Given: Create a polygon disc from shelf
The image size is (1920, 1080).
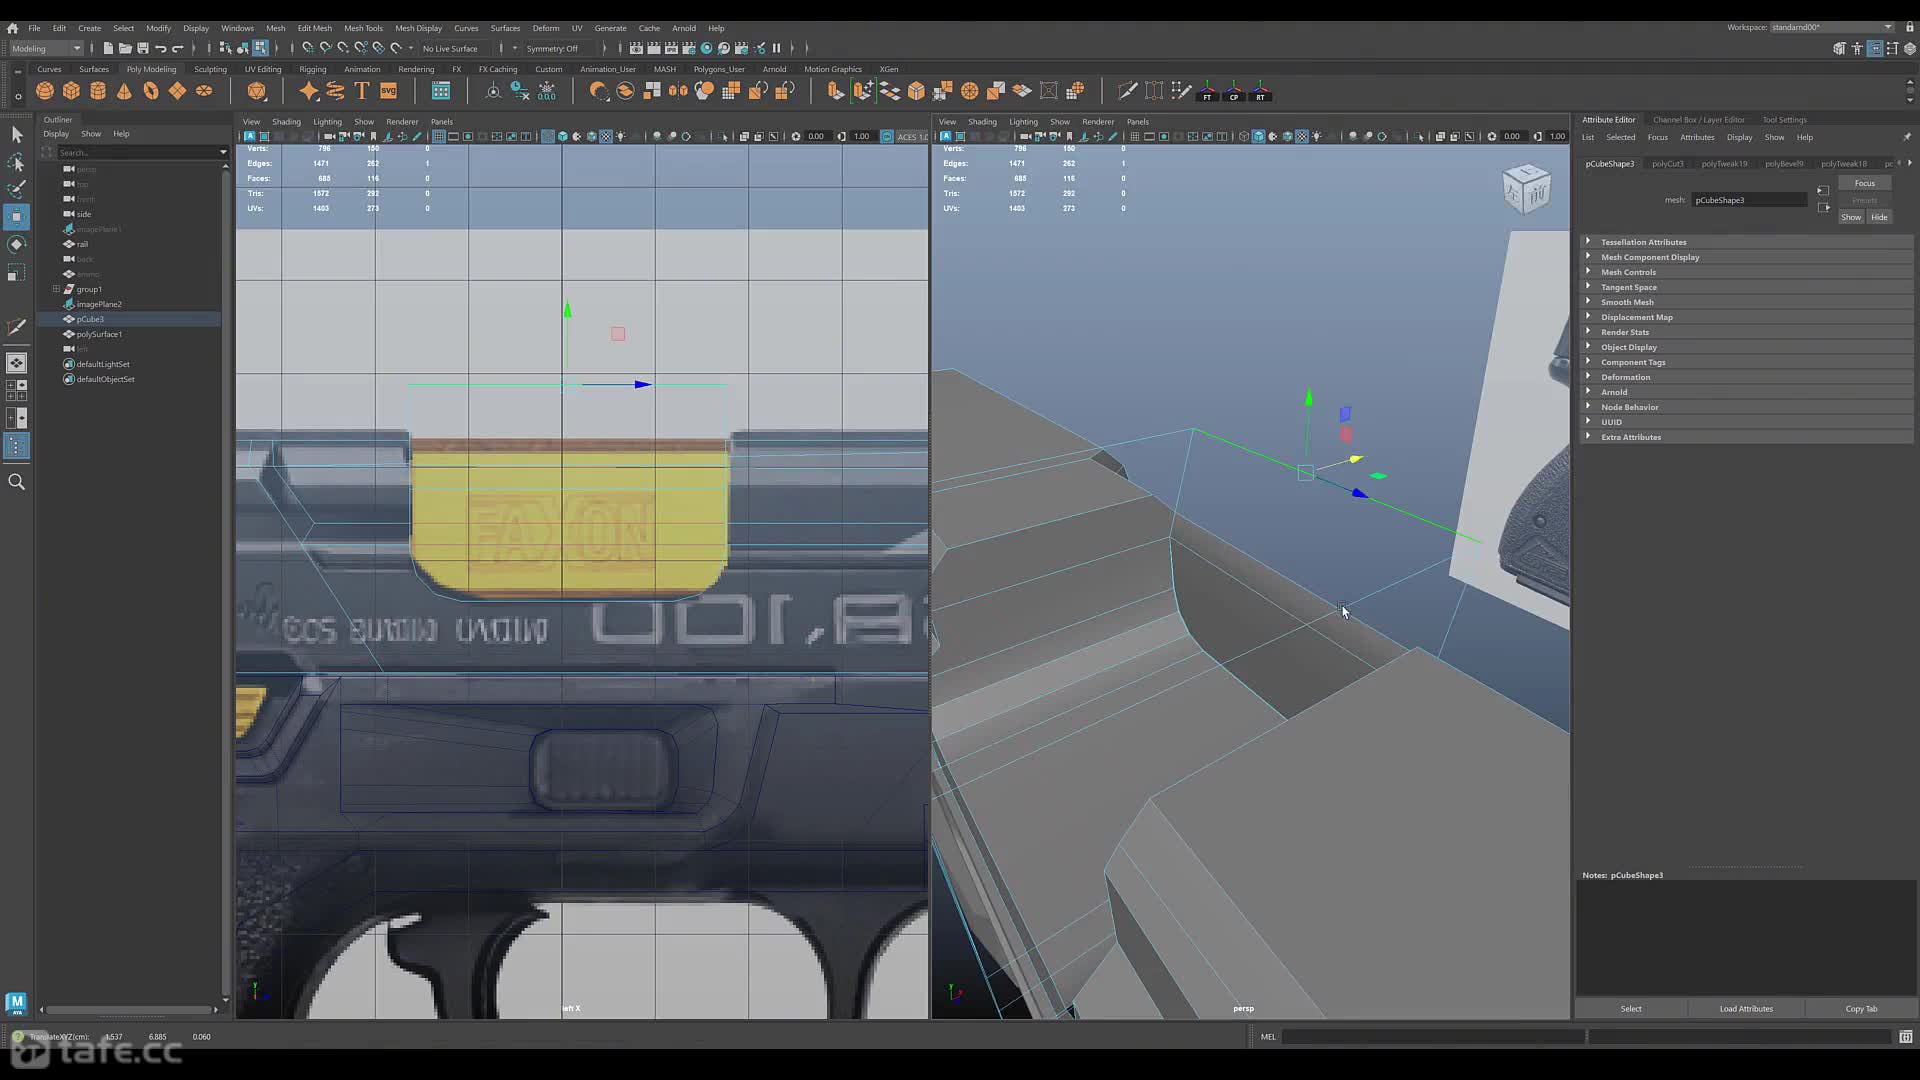Looking at the screenshot, I should (204, 91).
